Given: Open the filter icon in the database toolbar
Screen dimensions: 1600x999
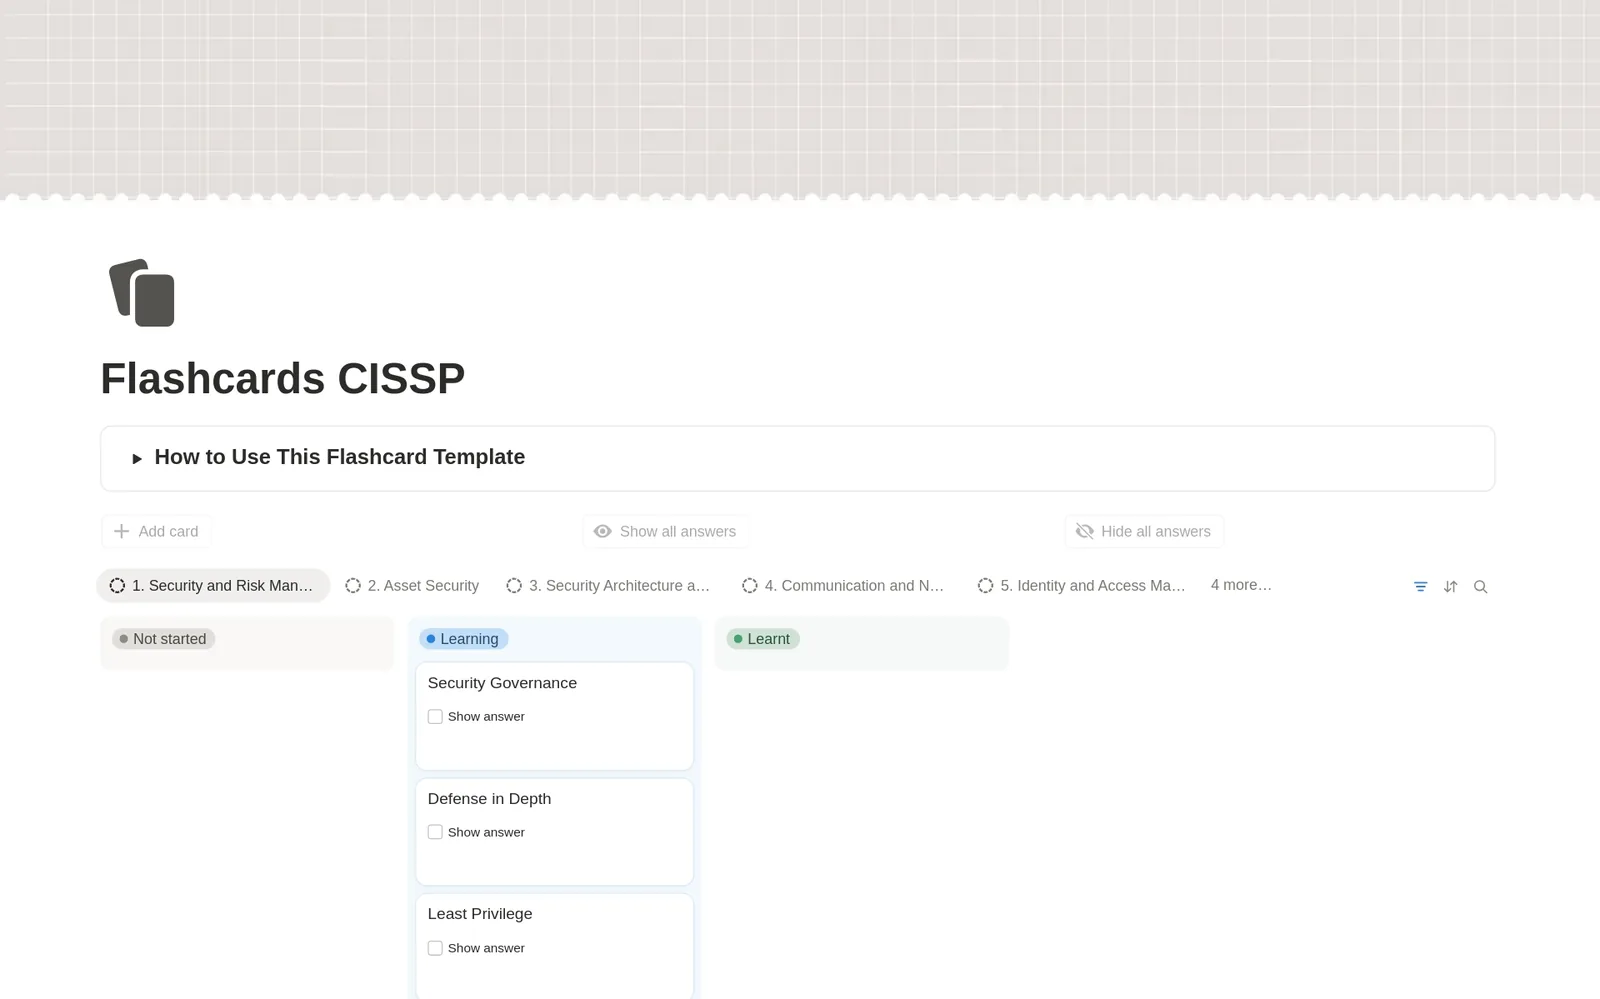Looking at the screenshot, I should click(x=1420, y=587).
